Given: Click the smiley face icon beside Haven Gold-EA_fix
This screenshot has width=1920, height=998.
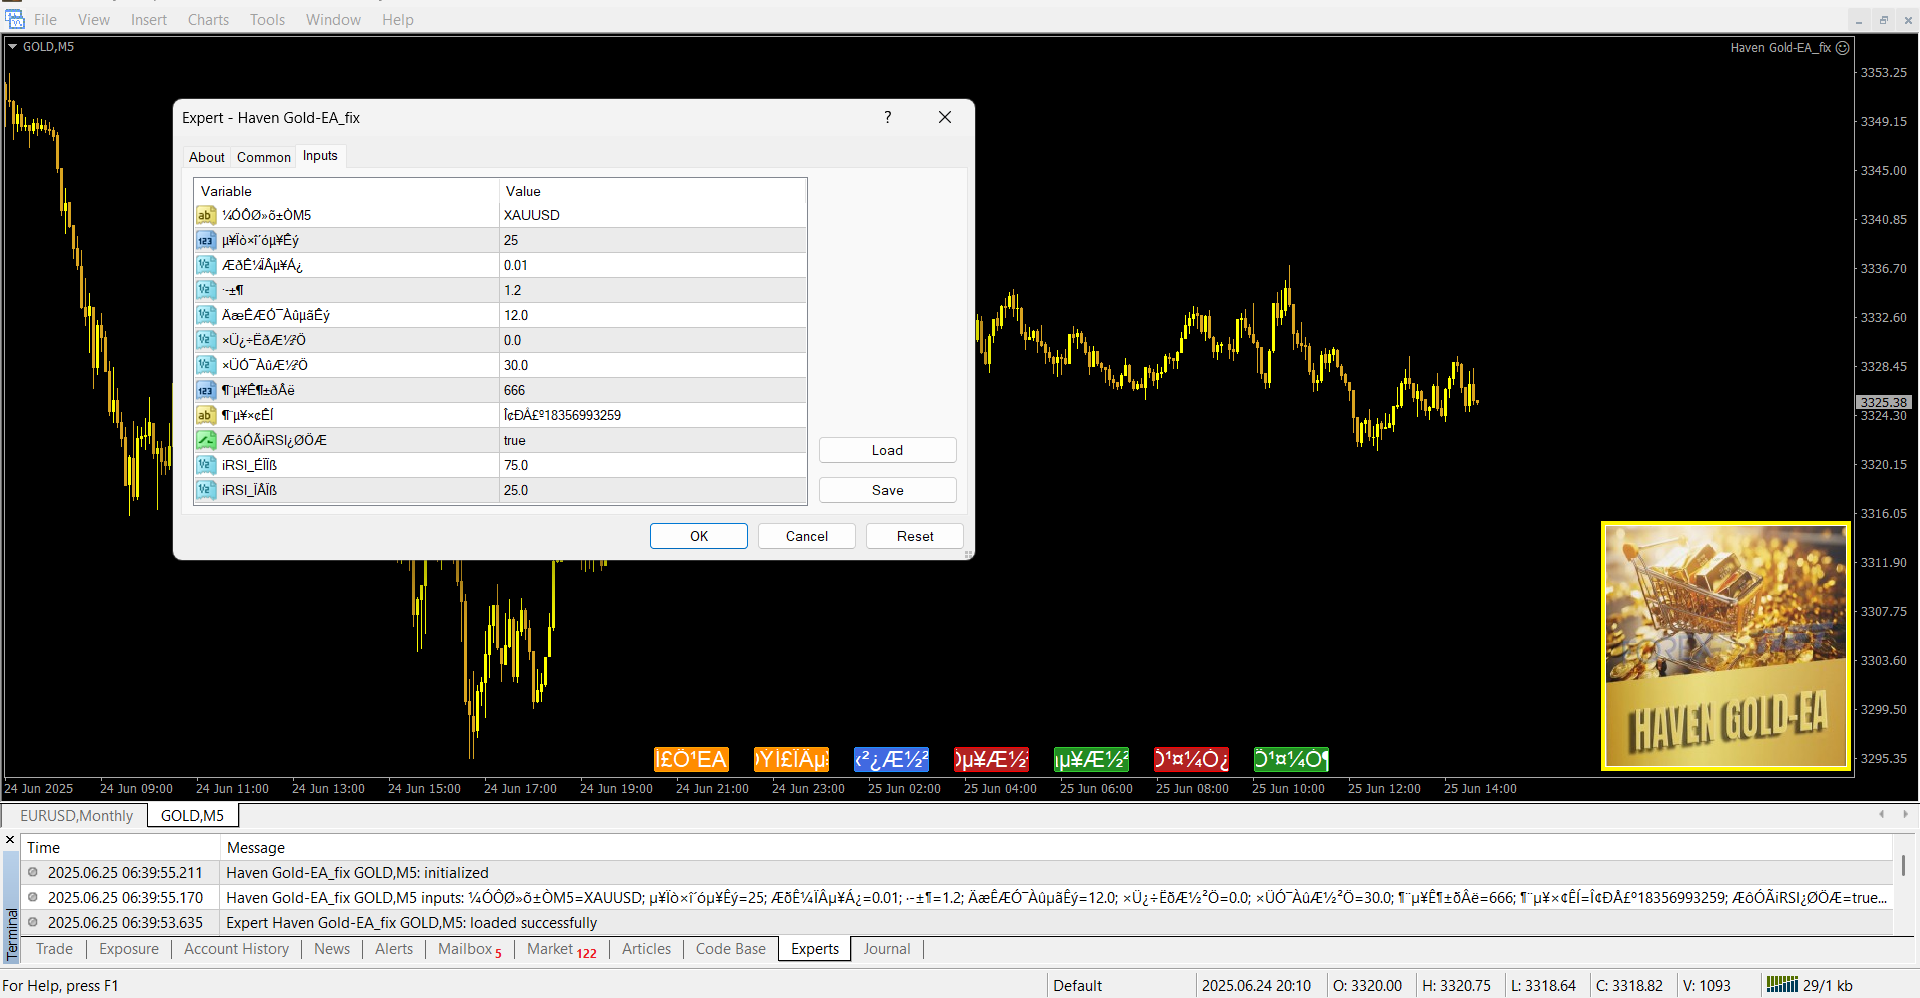Looking at the screenshot, I should (1842, 48).
